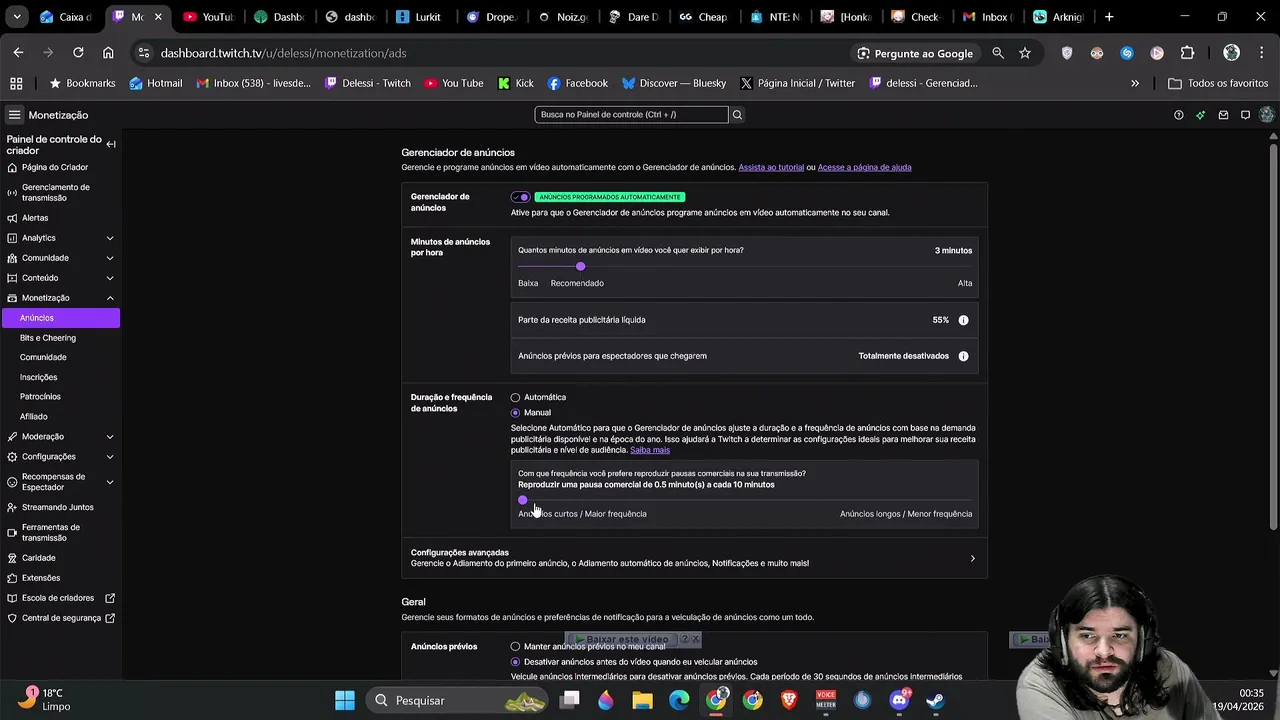Image resolution: width=1280 pixels, height=720 pixels.
Task: Open Brave browser from taskbar
Action: (x=789, y=700)
